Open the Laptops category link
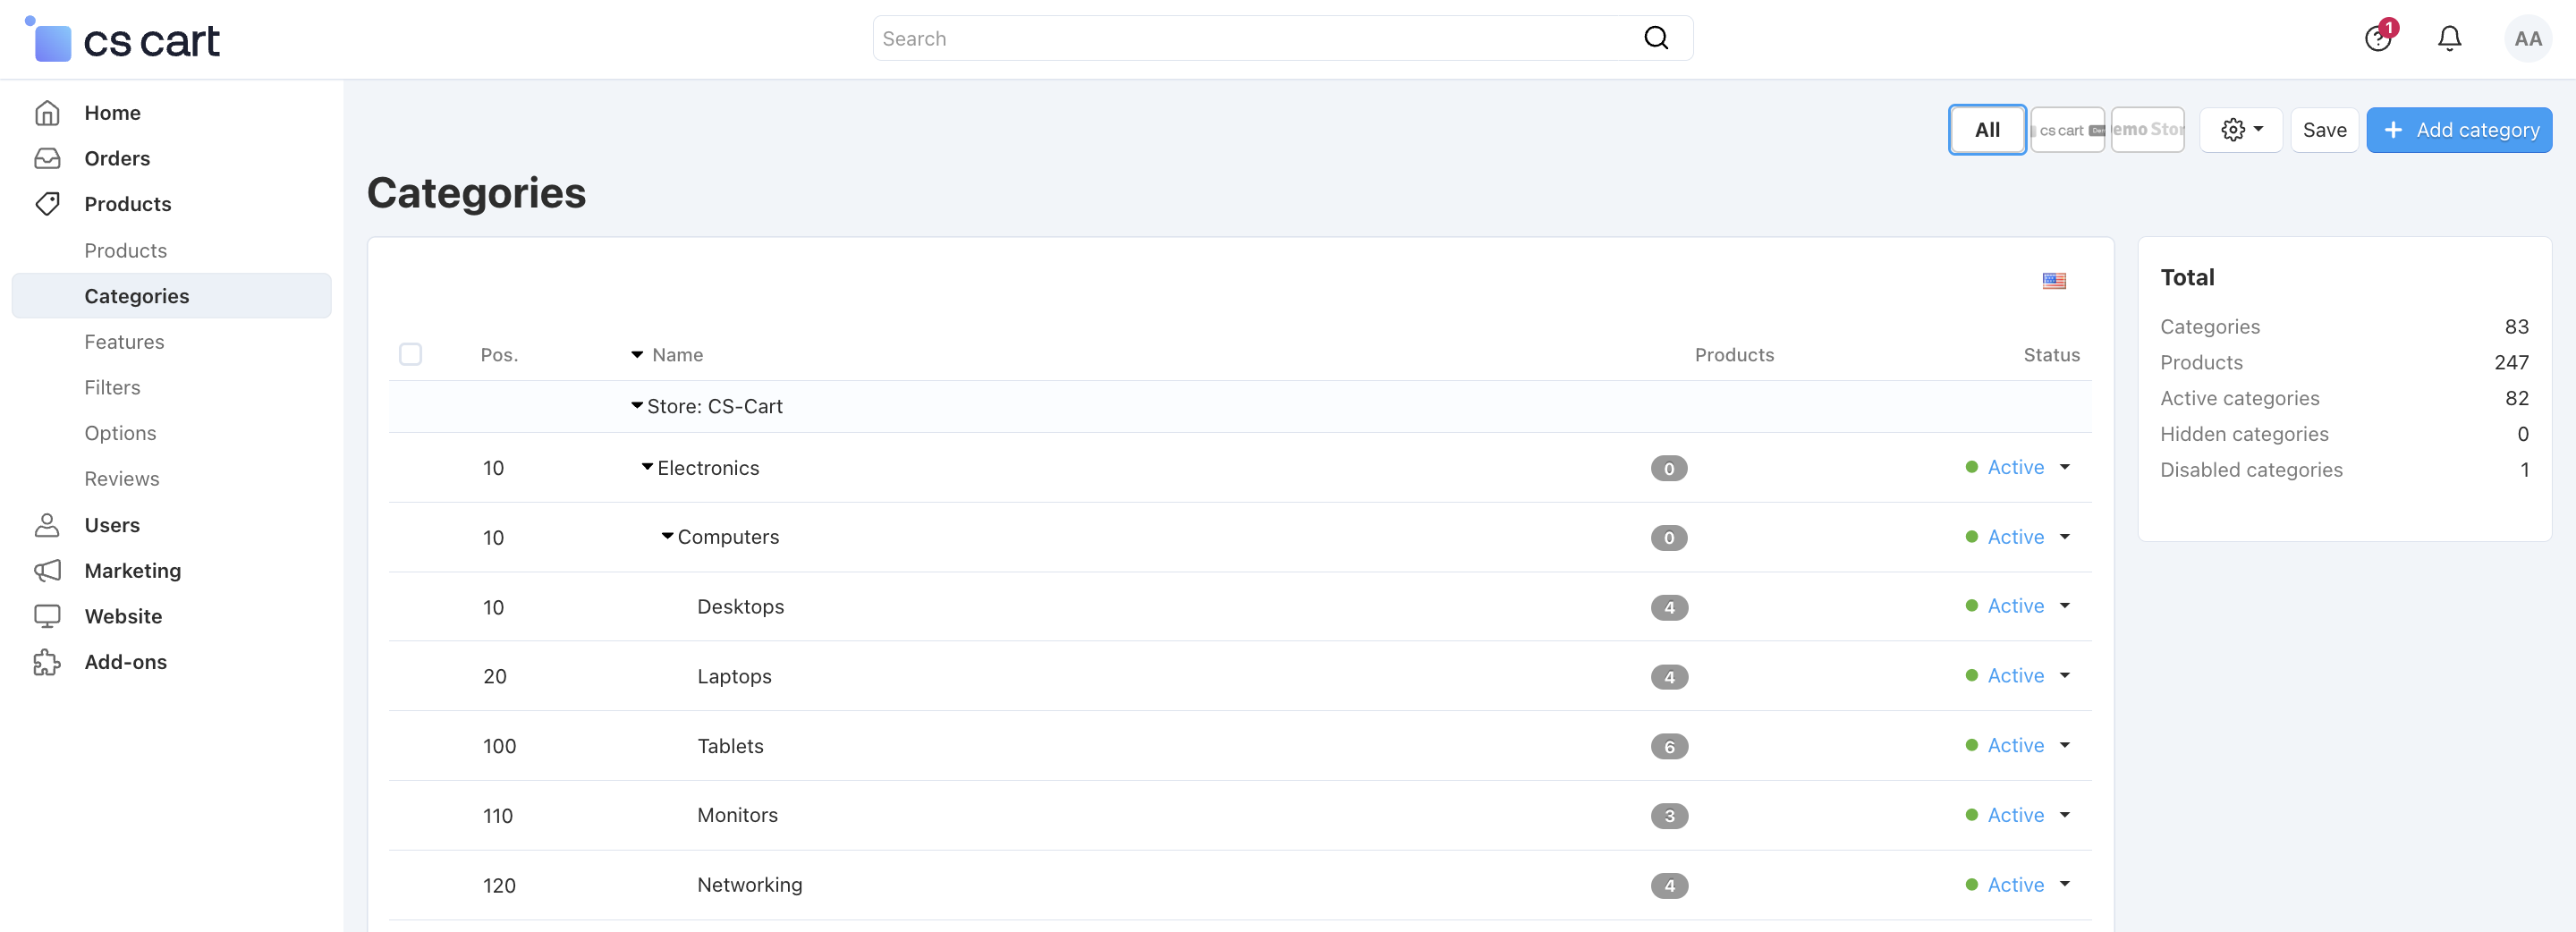2576x932 pixels. coord(734,676)
